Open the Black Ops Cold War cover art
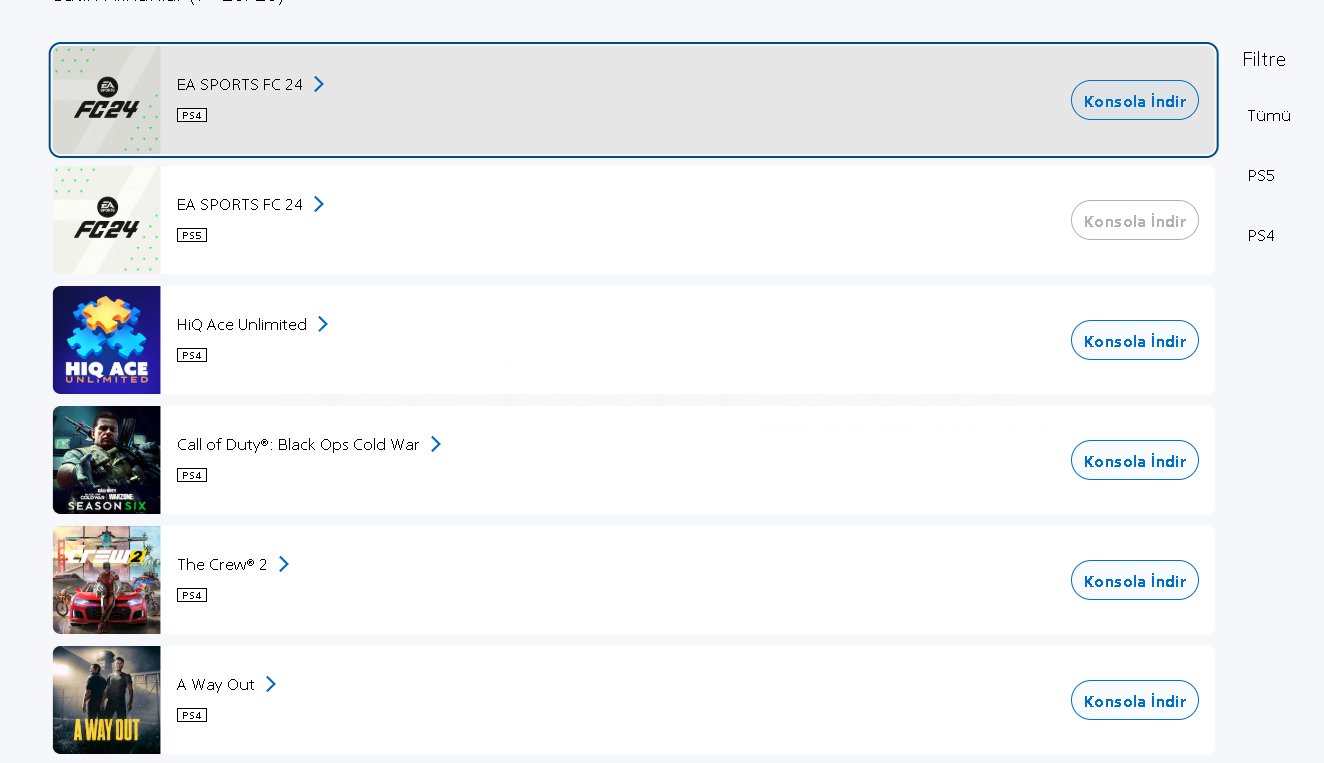 click(106, 460)
